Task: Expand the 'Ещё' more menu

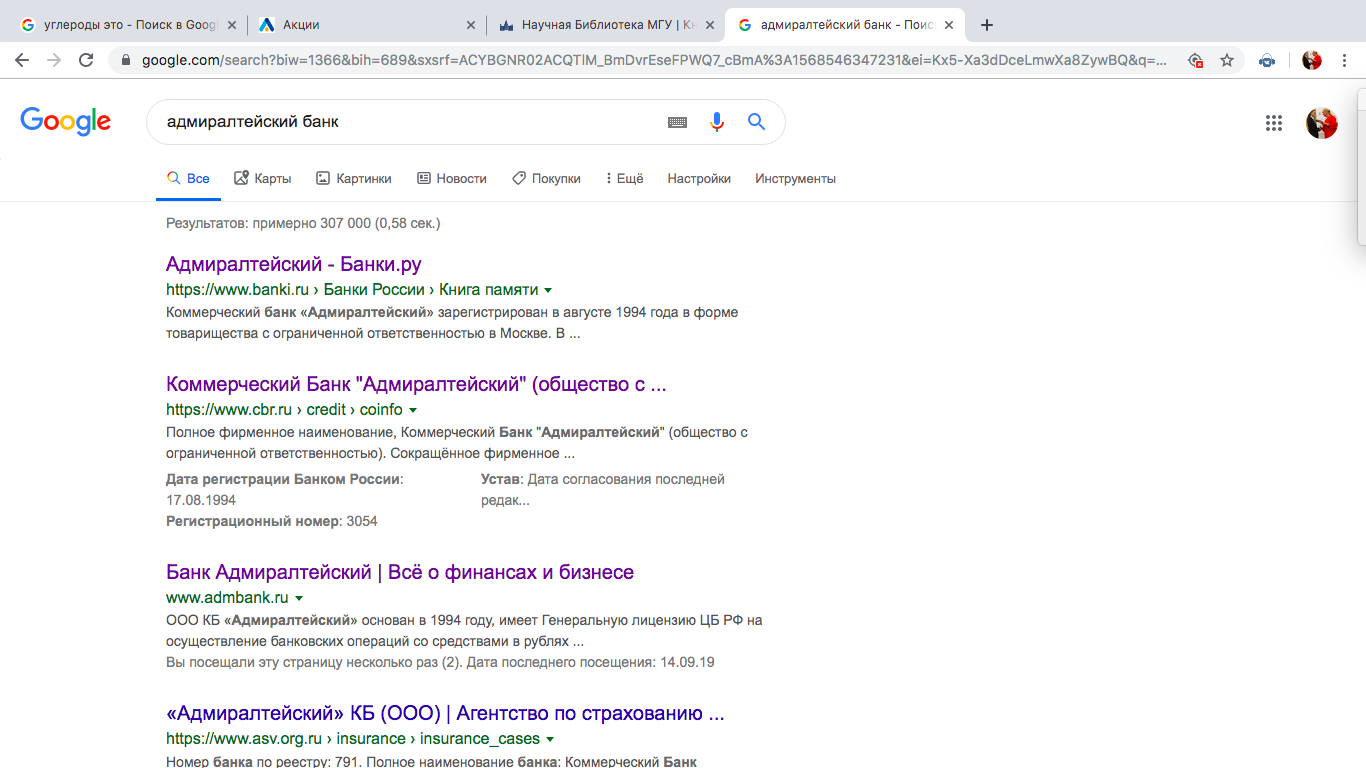Action: click(624, 178)
